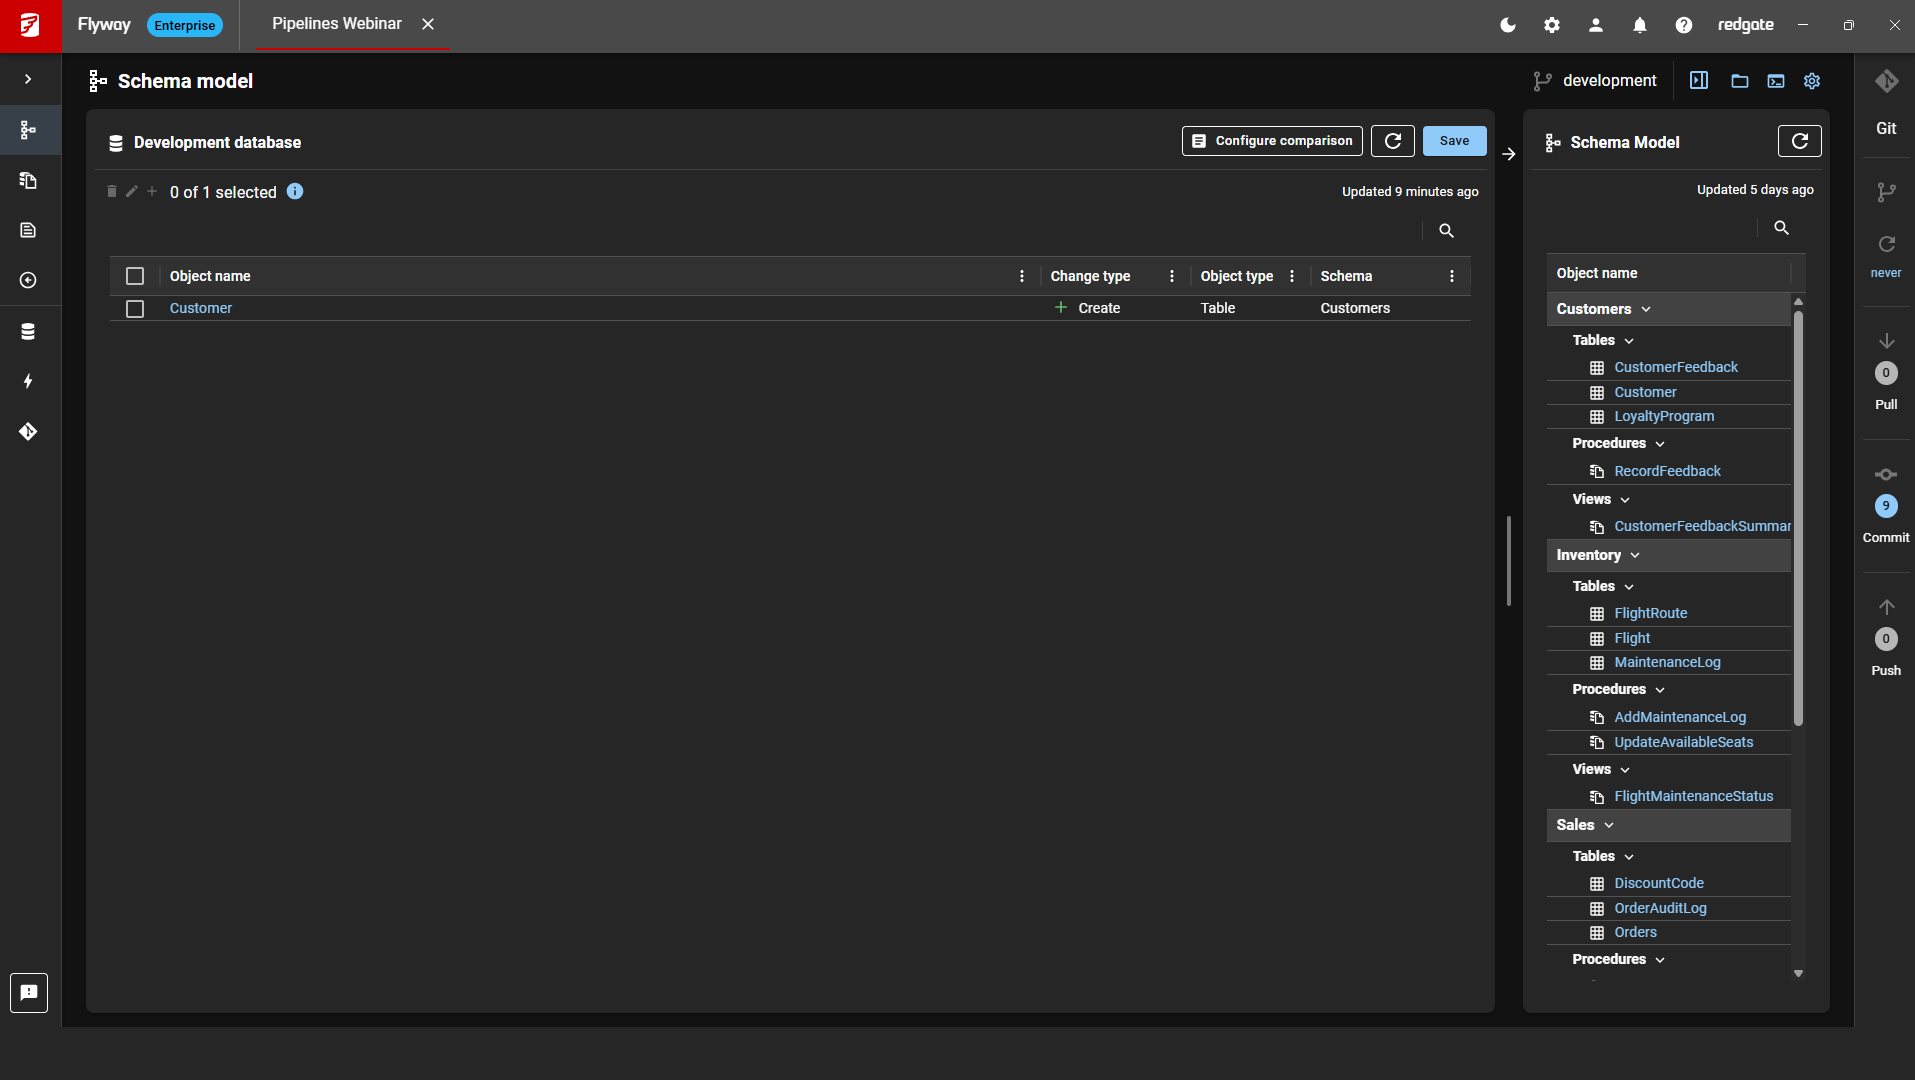Click the Commit icon in Git sidebar

[x=1886, y=475]
